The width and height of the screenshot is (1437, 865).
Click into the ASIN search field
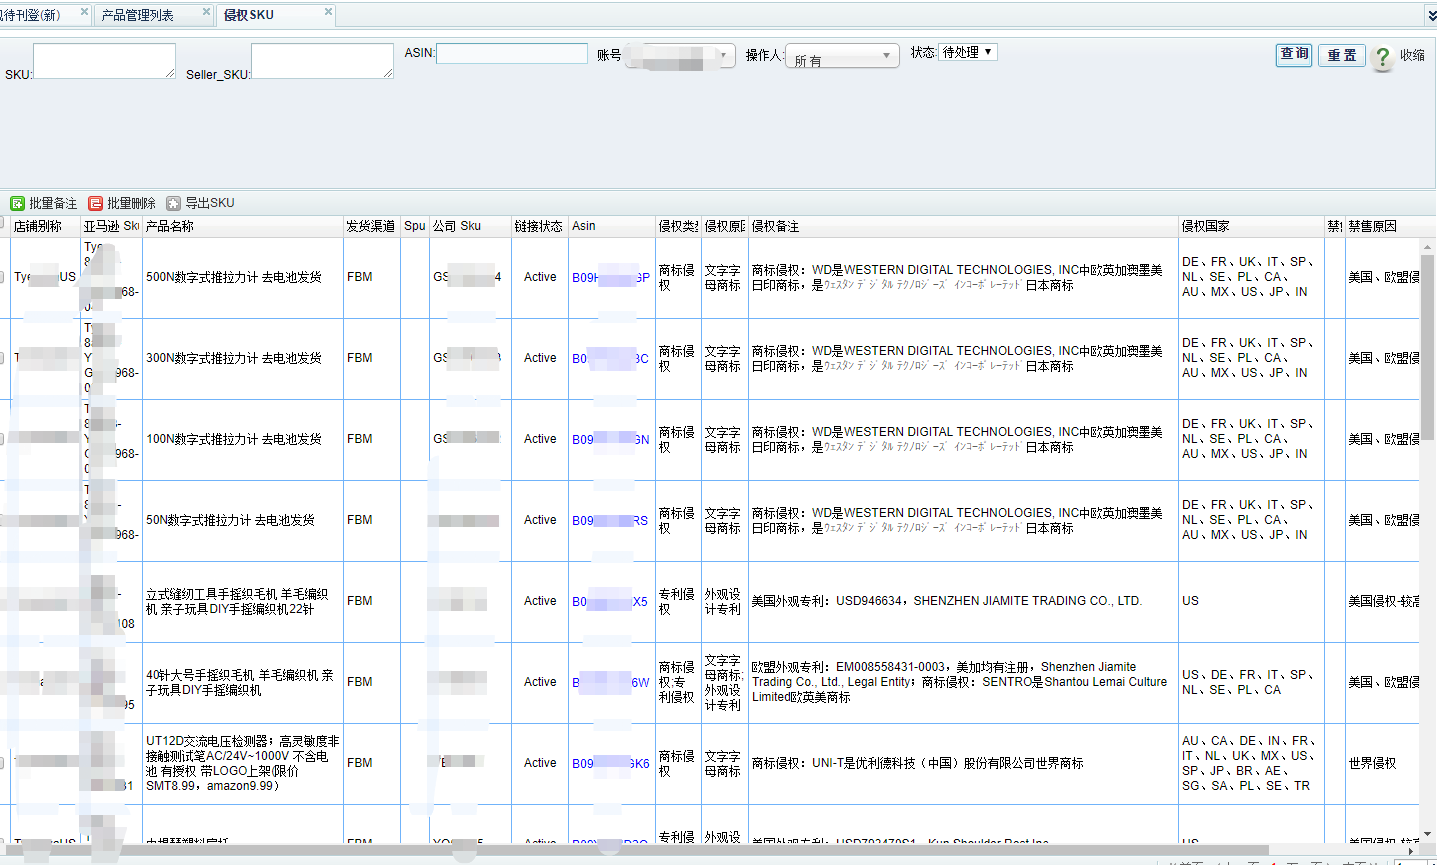point(512,53)
